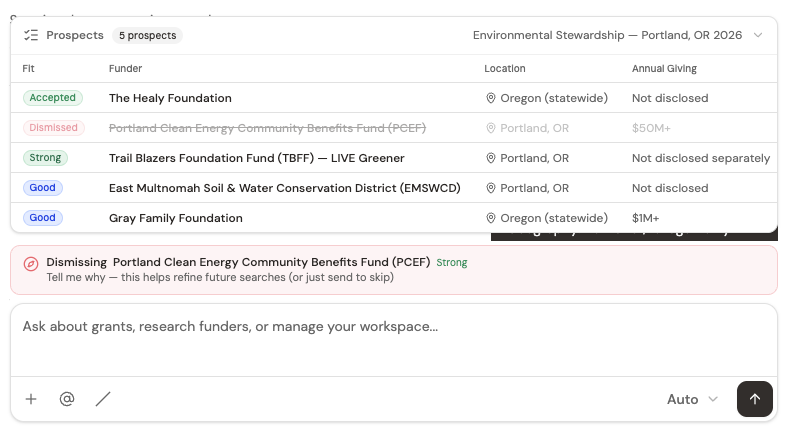Click the Strong fit badge for Trail Blazers
791x435 pixels.
point(45,158)
